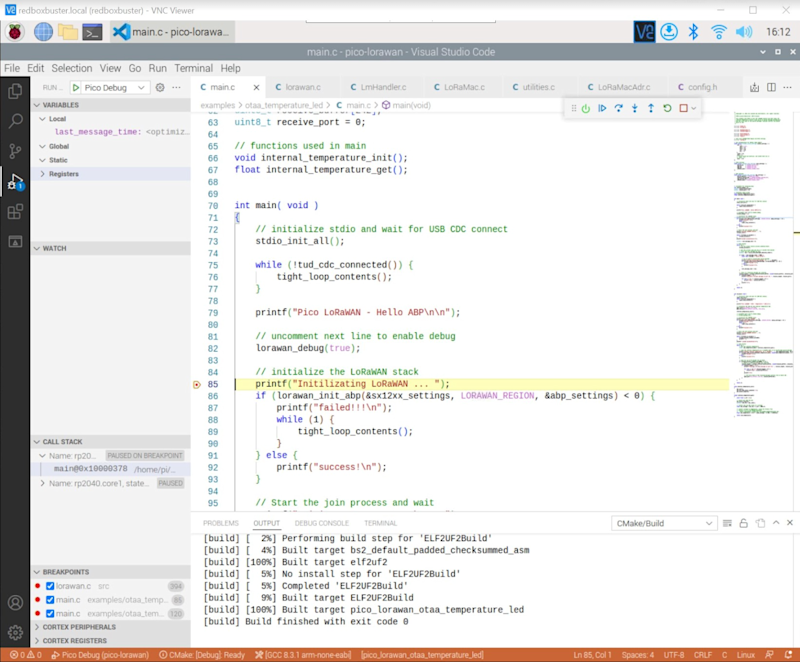
Task: Click the debug Continue button
Action: pyautogui.click(x=602, y=108)
